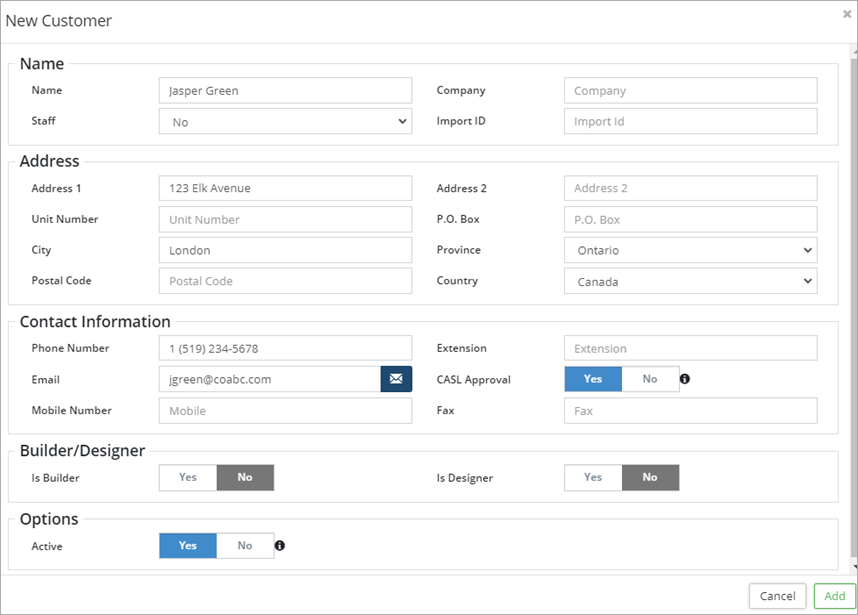Set Is Builder to Yes

188,478
